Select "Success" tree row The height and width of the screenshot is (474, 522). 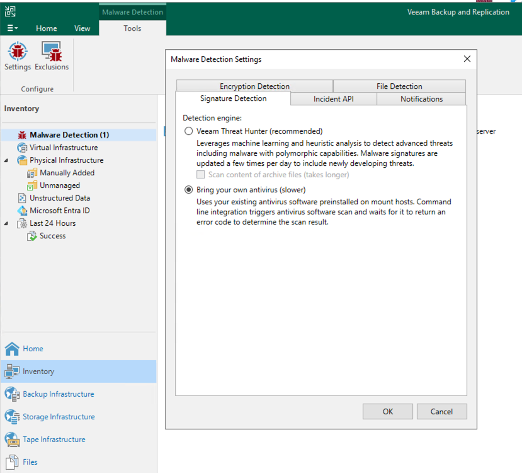pyautogui.click(x=79, y=236)
